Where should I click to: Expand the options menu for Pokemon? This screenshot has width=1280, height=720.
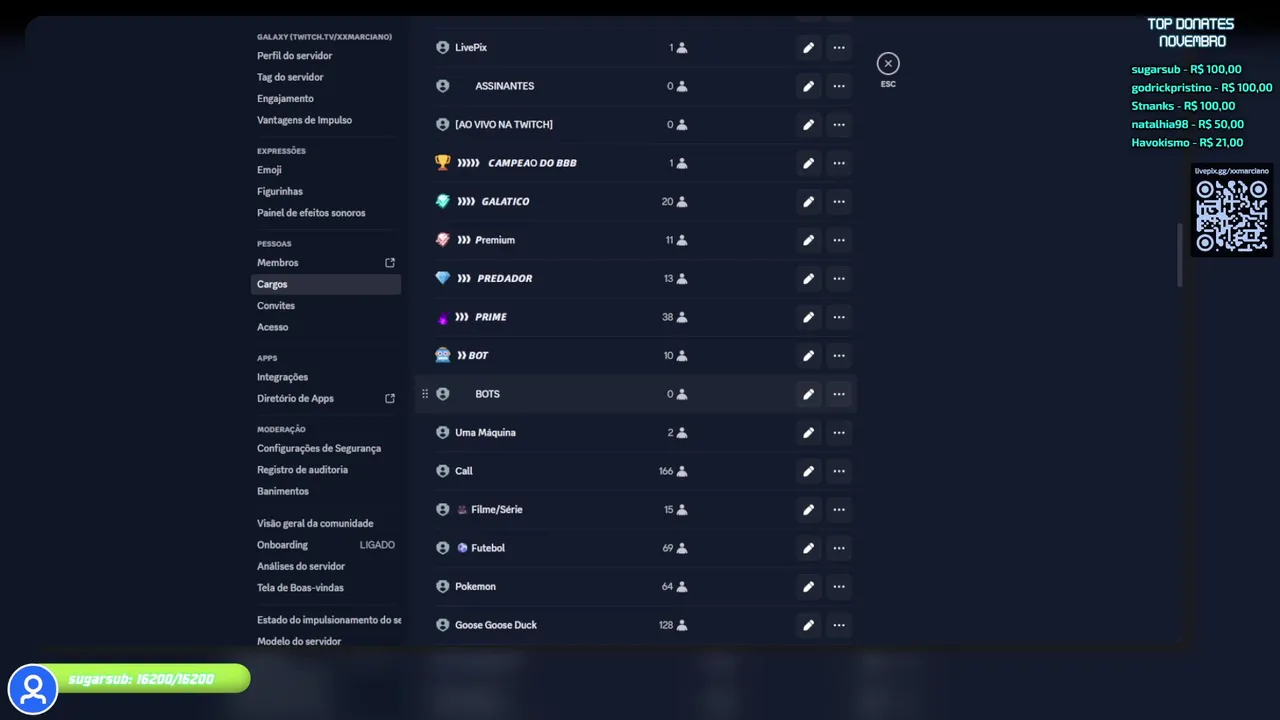point(839,587)
